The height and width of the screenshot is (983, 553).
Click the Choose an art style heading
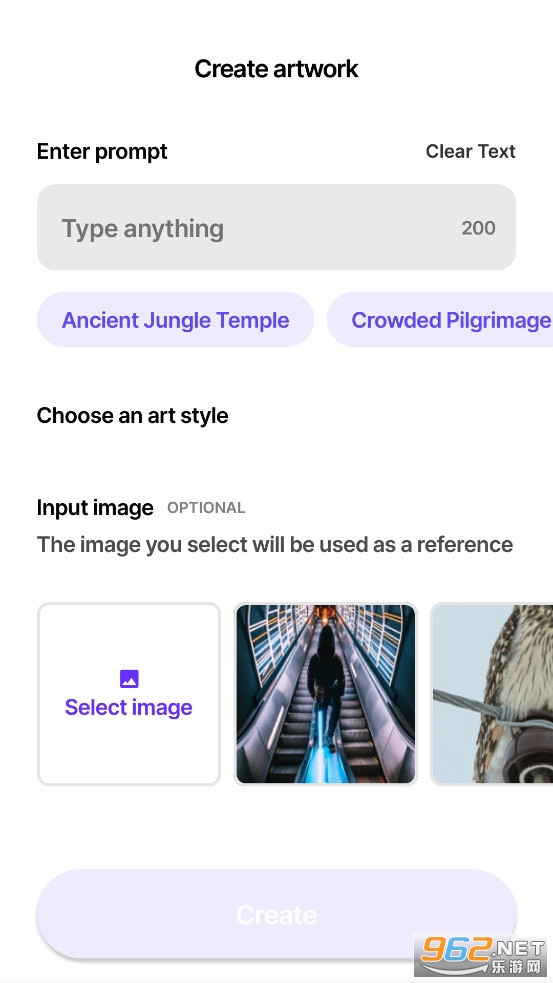[x=132, y=416]
